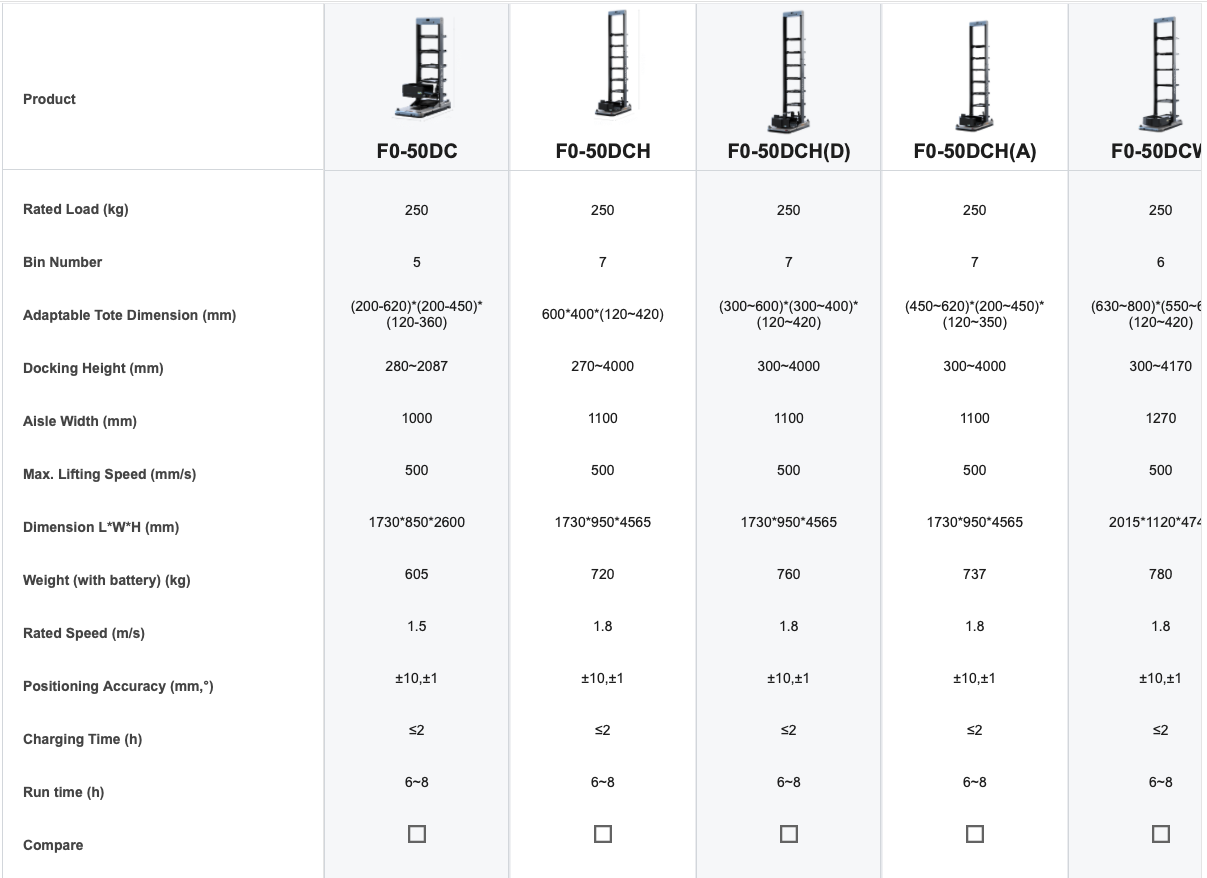Open the F0-50DCH(D) robot product image
Viewport: 1207px width, 878px height.
click(x=789, y=72)
